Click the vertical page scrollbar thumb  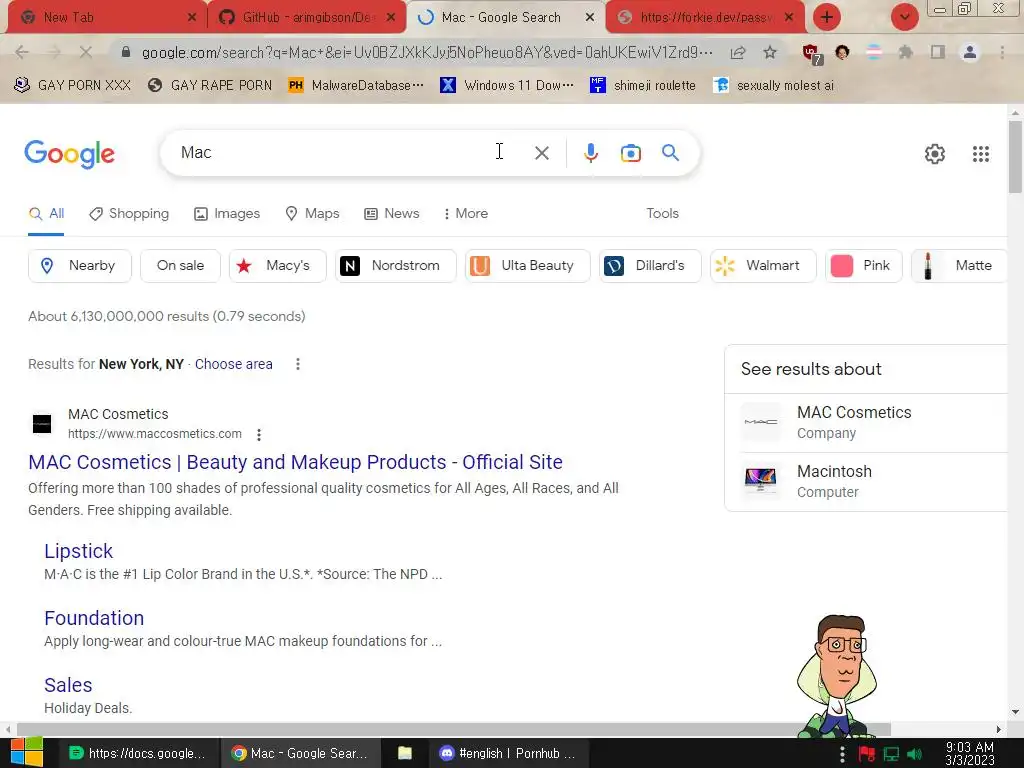point(1015,157)
